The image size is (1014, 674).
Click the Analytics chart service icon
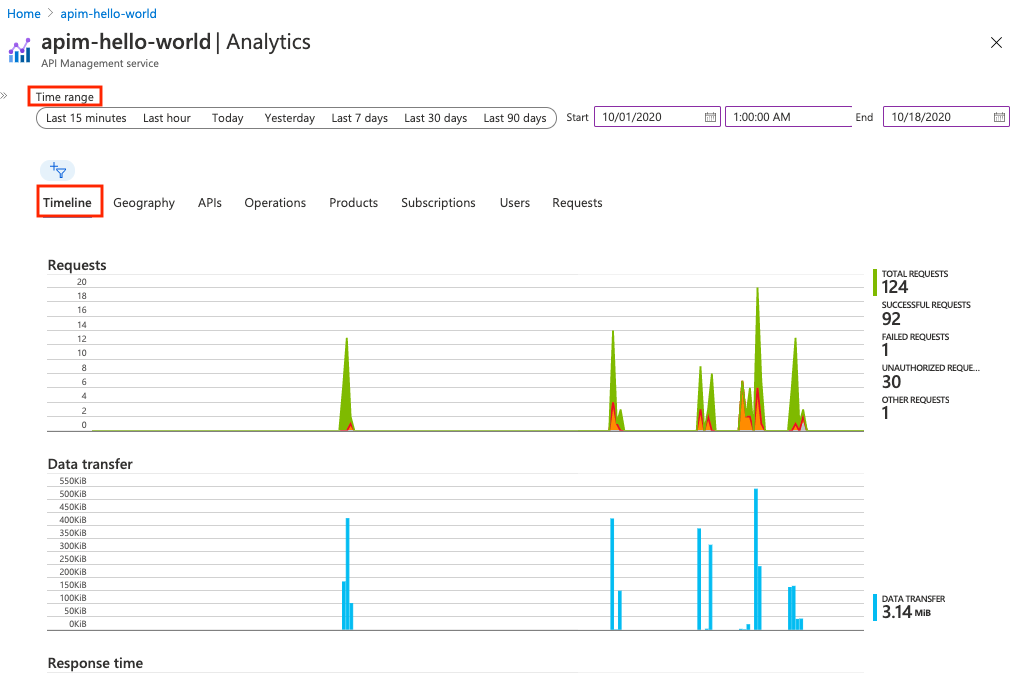tap(19, 50)
